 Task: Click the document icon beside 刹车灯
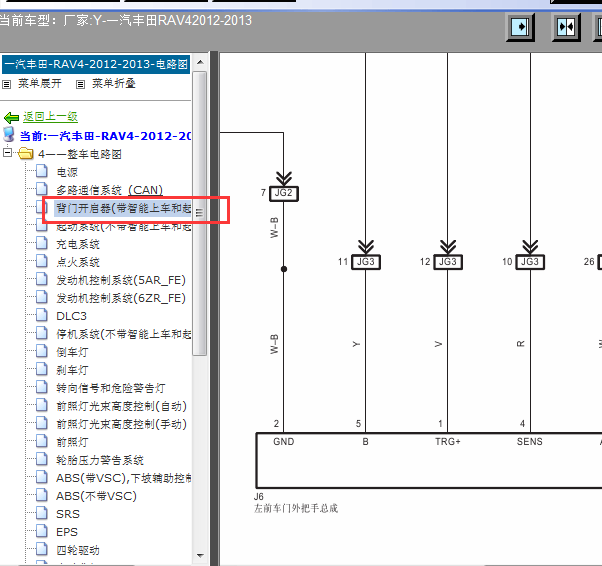[x=42, y=369]
